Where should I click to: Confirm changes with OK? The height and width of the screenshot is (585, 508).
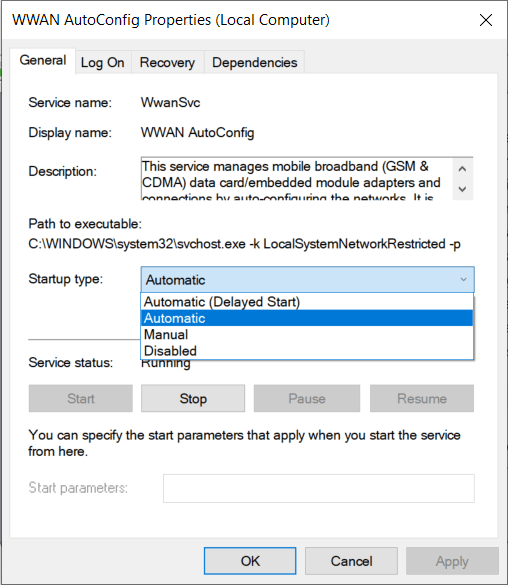tap(250, 561)
